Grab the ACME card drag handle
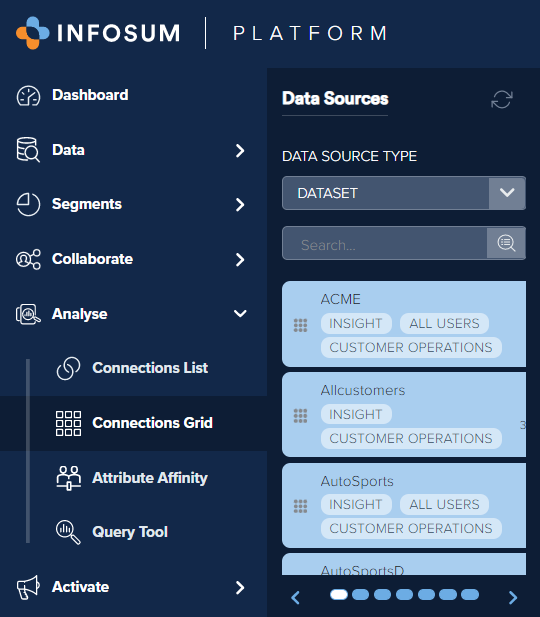This screenshot has width=540, height=617. 300,325
